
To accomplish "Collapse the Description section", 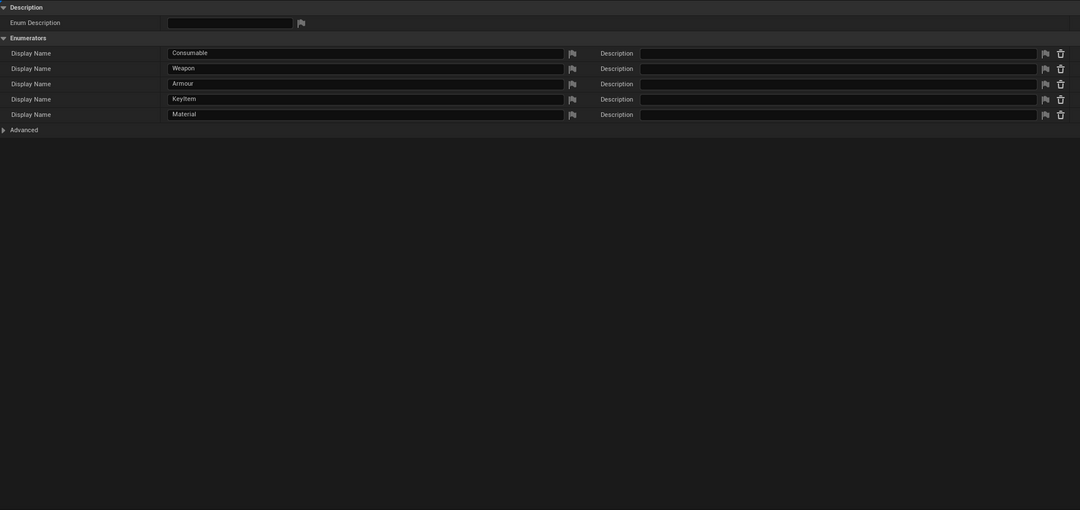I will 3,8.
